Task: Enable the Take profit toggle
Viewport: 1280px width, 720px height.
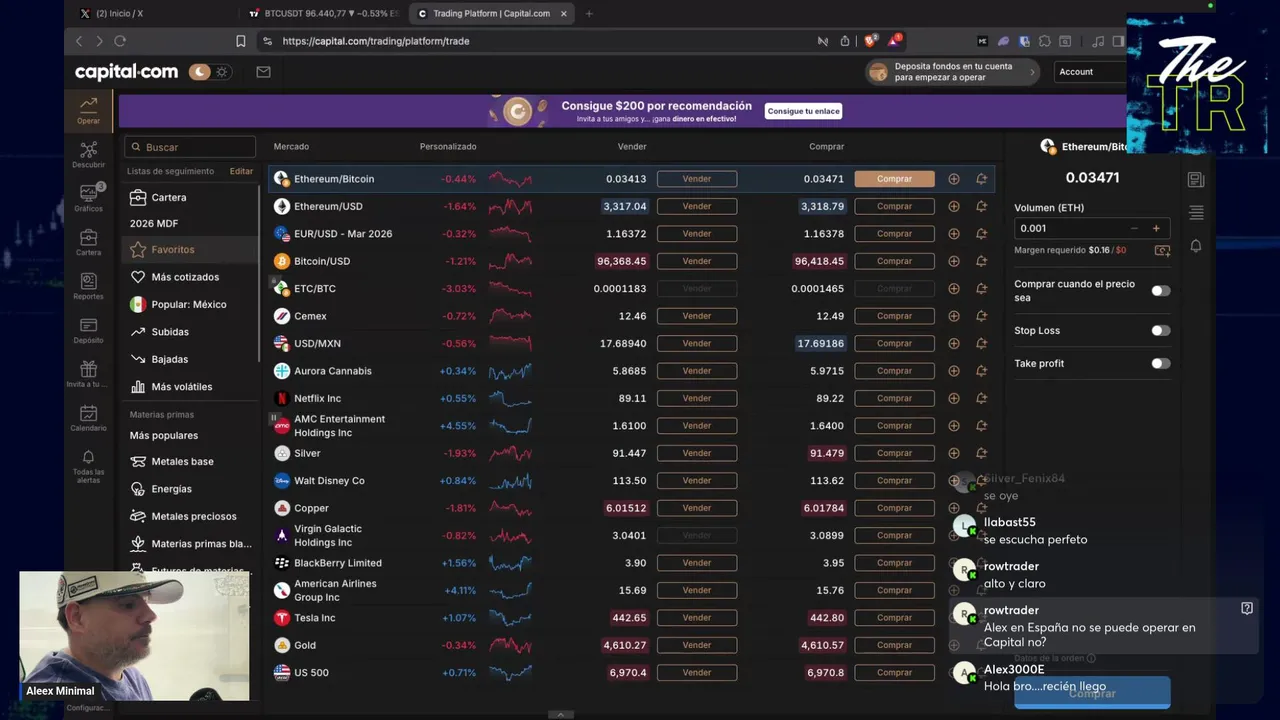Action: pos(1160,364)
